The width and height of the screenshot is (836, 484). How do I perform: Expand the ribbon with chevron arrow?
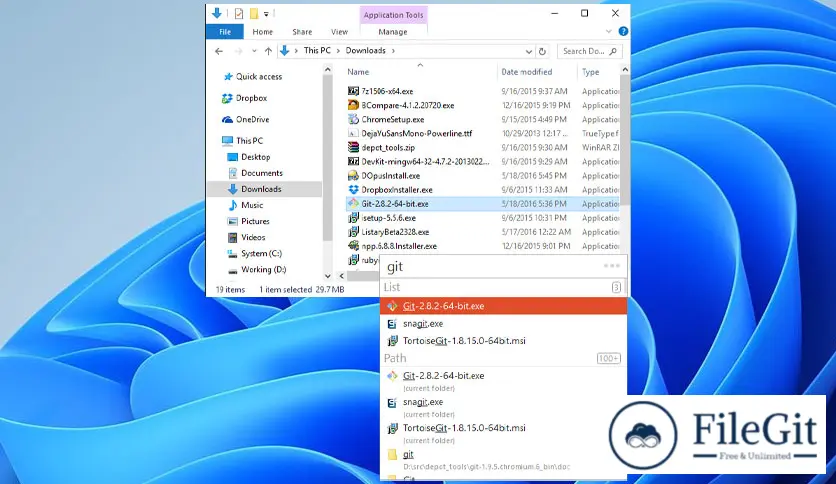coord(608,31)
